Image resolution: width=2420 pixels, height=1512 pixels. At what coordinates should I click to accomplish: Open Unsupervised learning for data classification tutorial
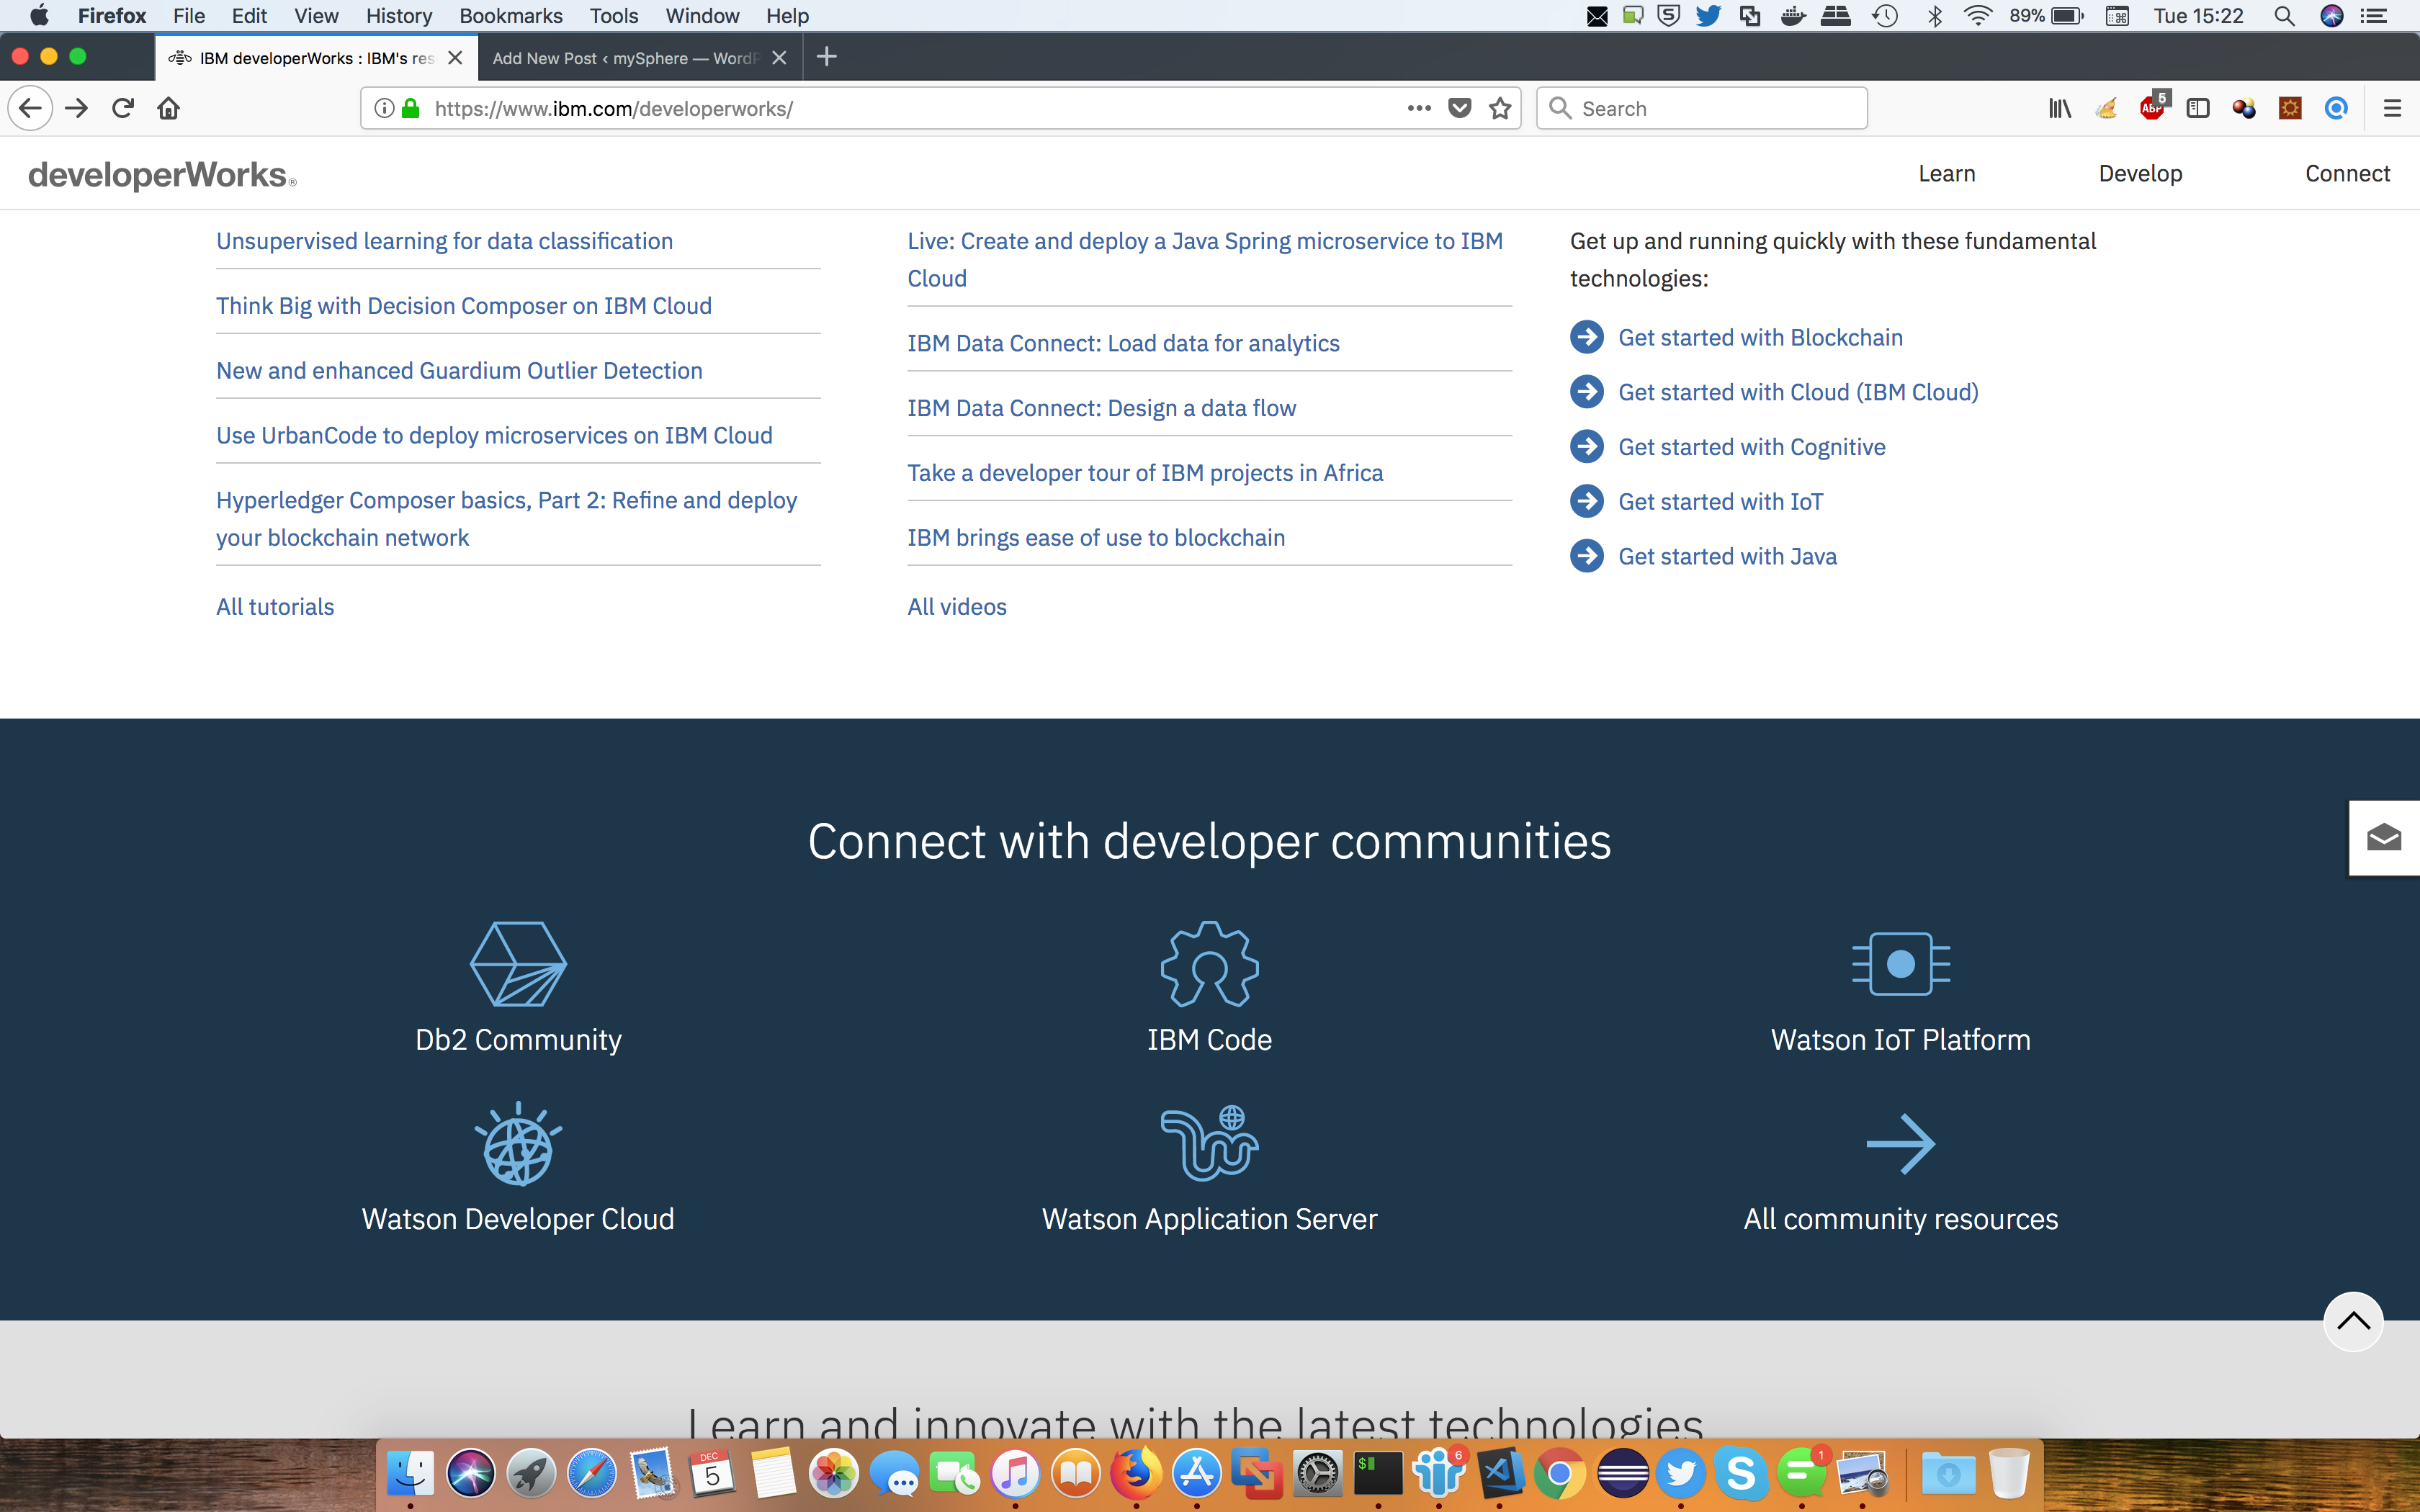tap(444, 241)
